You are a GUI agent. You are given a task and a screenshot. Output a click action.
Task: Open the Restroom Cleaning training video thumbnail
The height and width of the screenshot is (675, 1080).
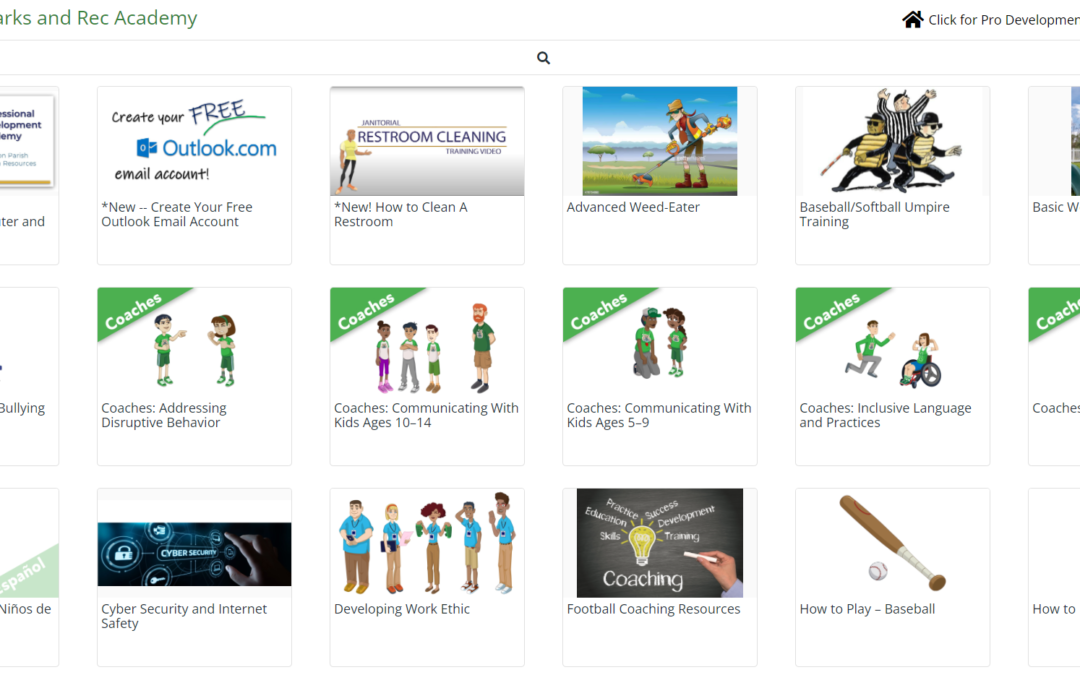(427, 141)
